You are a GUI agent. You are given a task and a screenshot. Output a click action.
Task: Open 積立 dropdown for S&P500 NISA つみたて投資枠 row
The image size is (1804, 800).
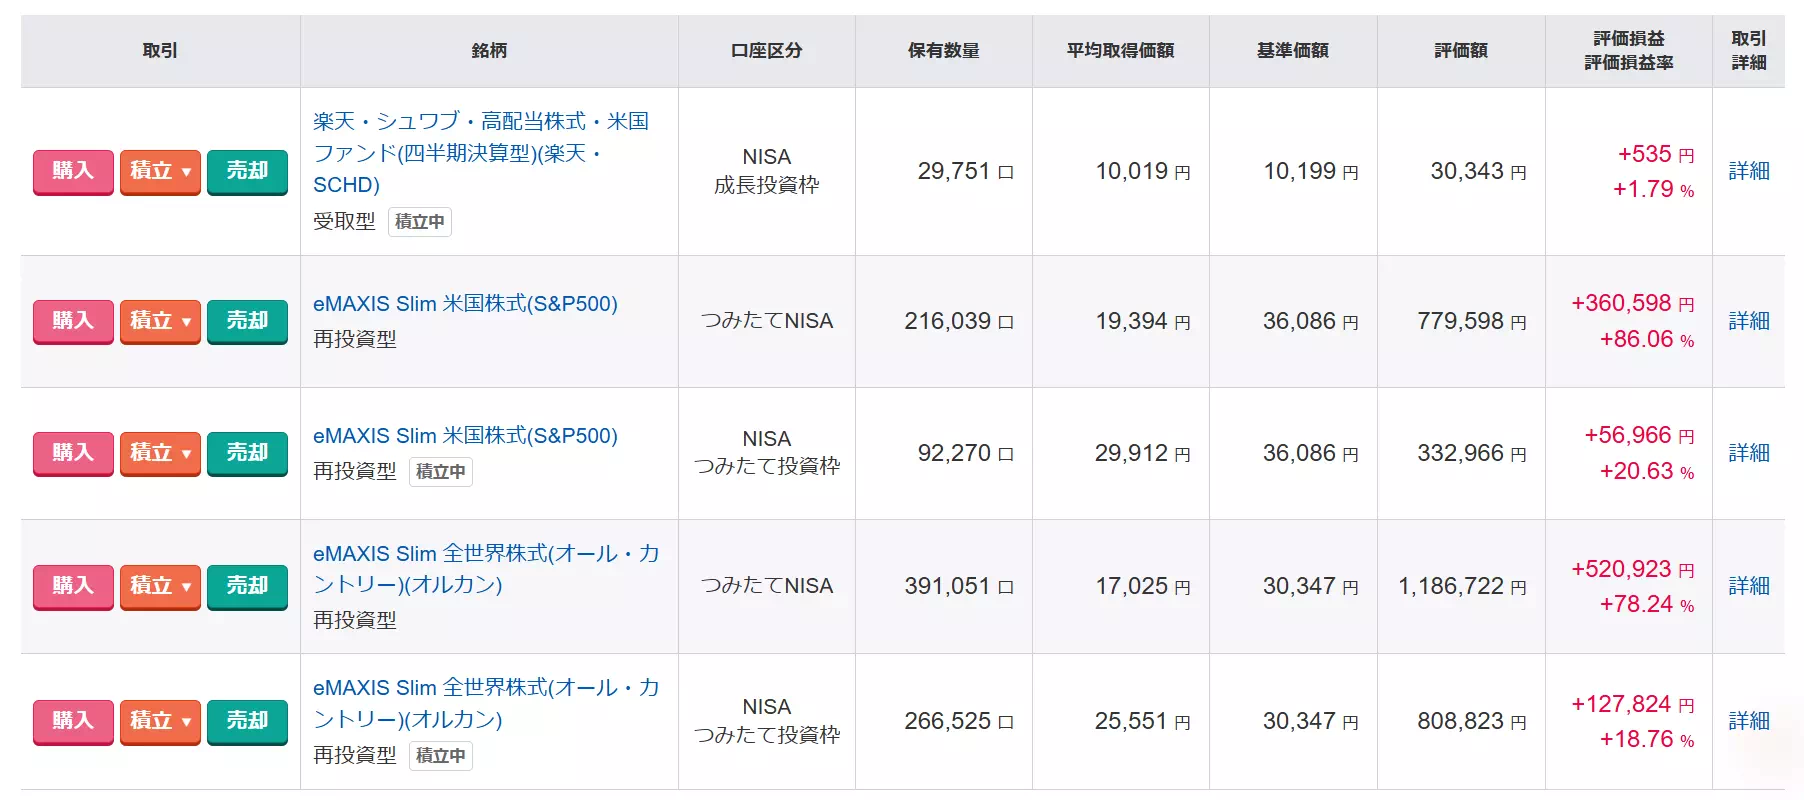click(160, 453)
